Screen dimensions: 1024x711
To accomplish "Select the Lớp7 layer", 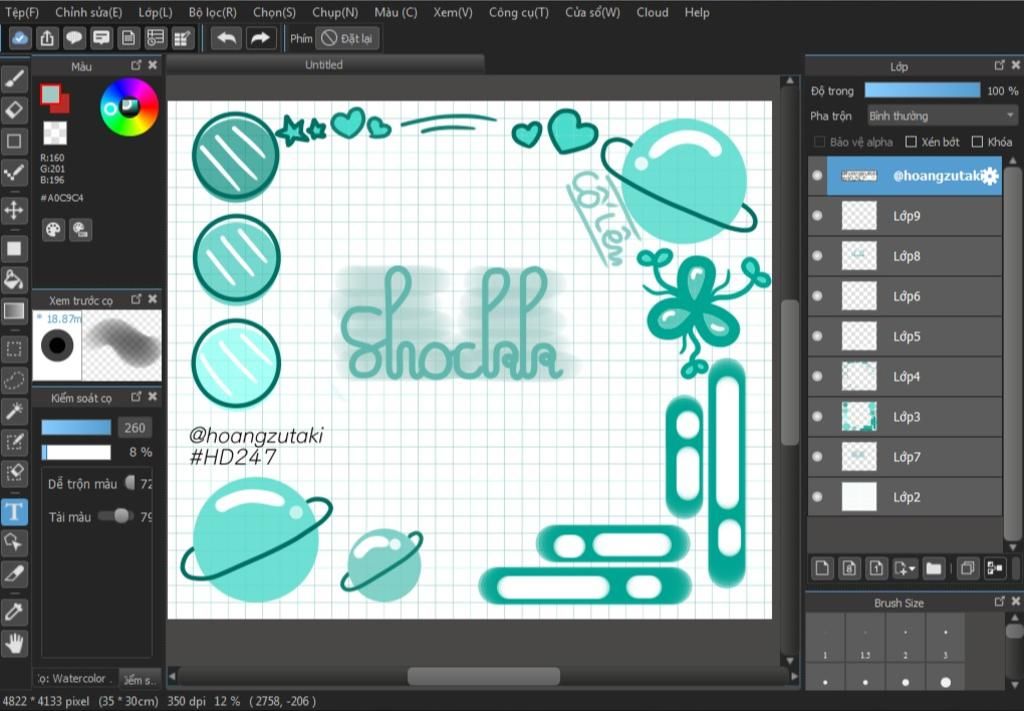I will tap(905, 457).
